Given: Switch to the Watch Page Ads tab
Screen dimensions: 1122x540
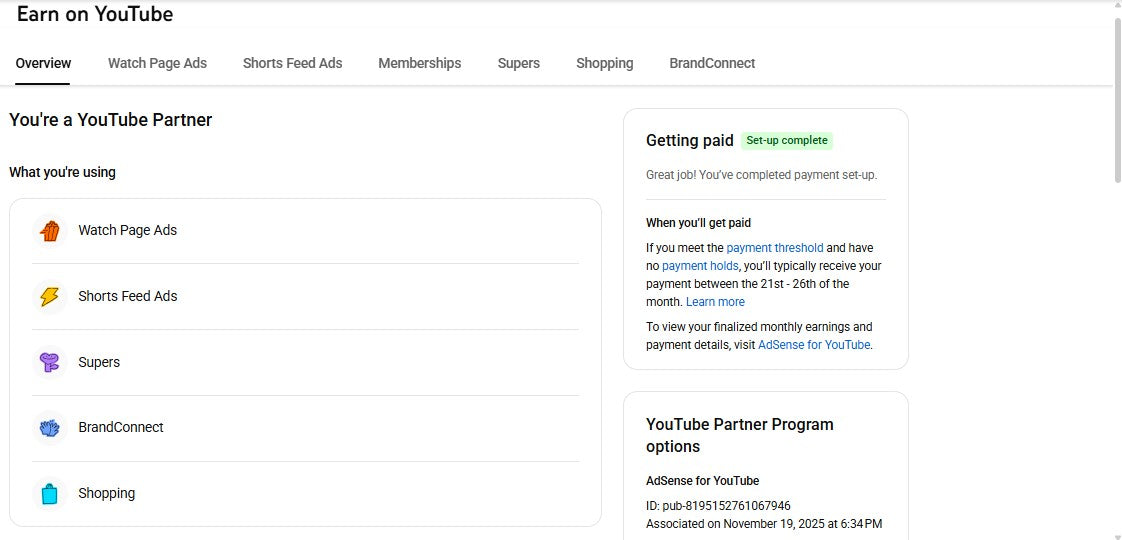Looking at the screenshot, I should (157, 63).
